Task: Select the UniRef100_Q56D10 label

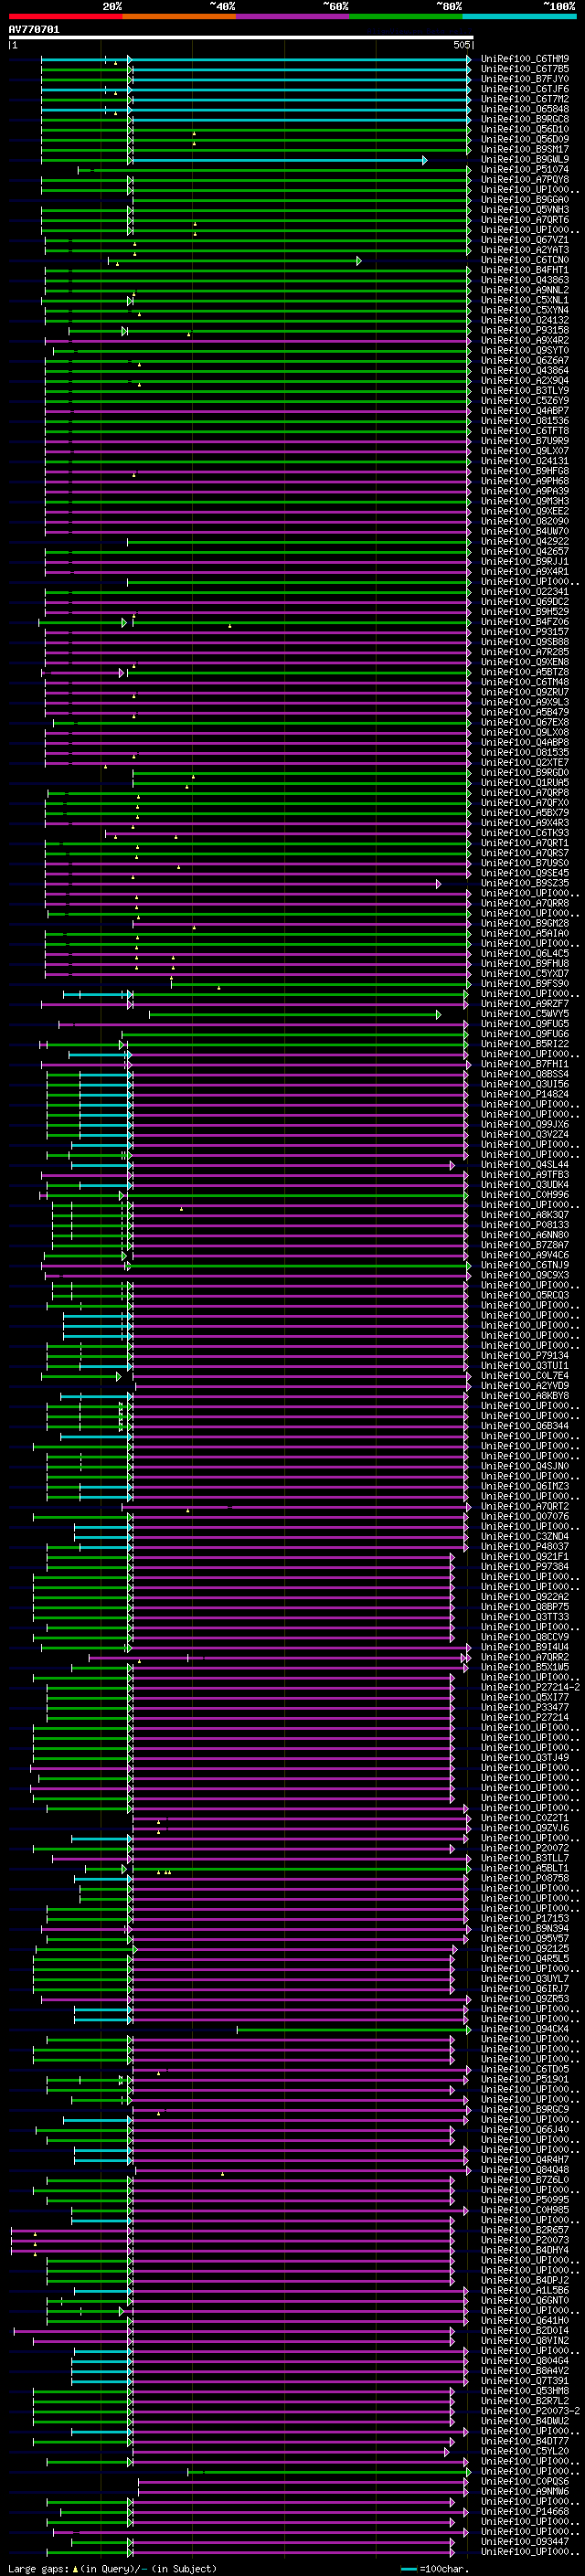Action: click(x=525, y=129)
